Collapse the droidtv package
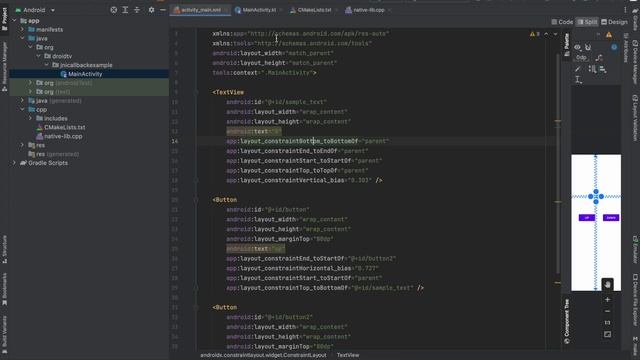This screenshot has width=640, height=360. click(x=39, y=56)
